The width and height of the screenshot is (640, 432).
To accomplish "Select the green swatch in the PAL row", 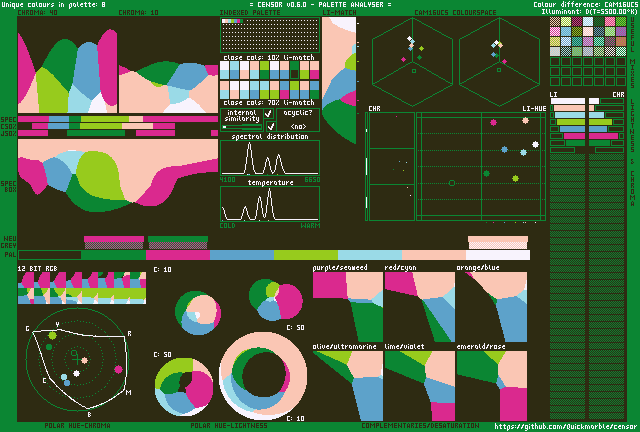I will pos(114,255).
